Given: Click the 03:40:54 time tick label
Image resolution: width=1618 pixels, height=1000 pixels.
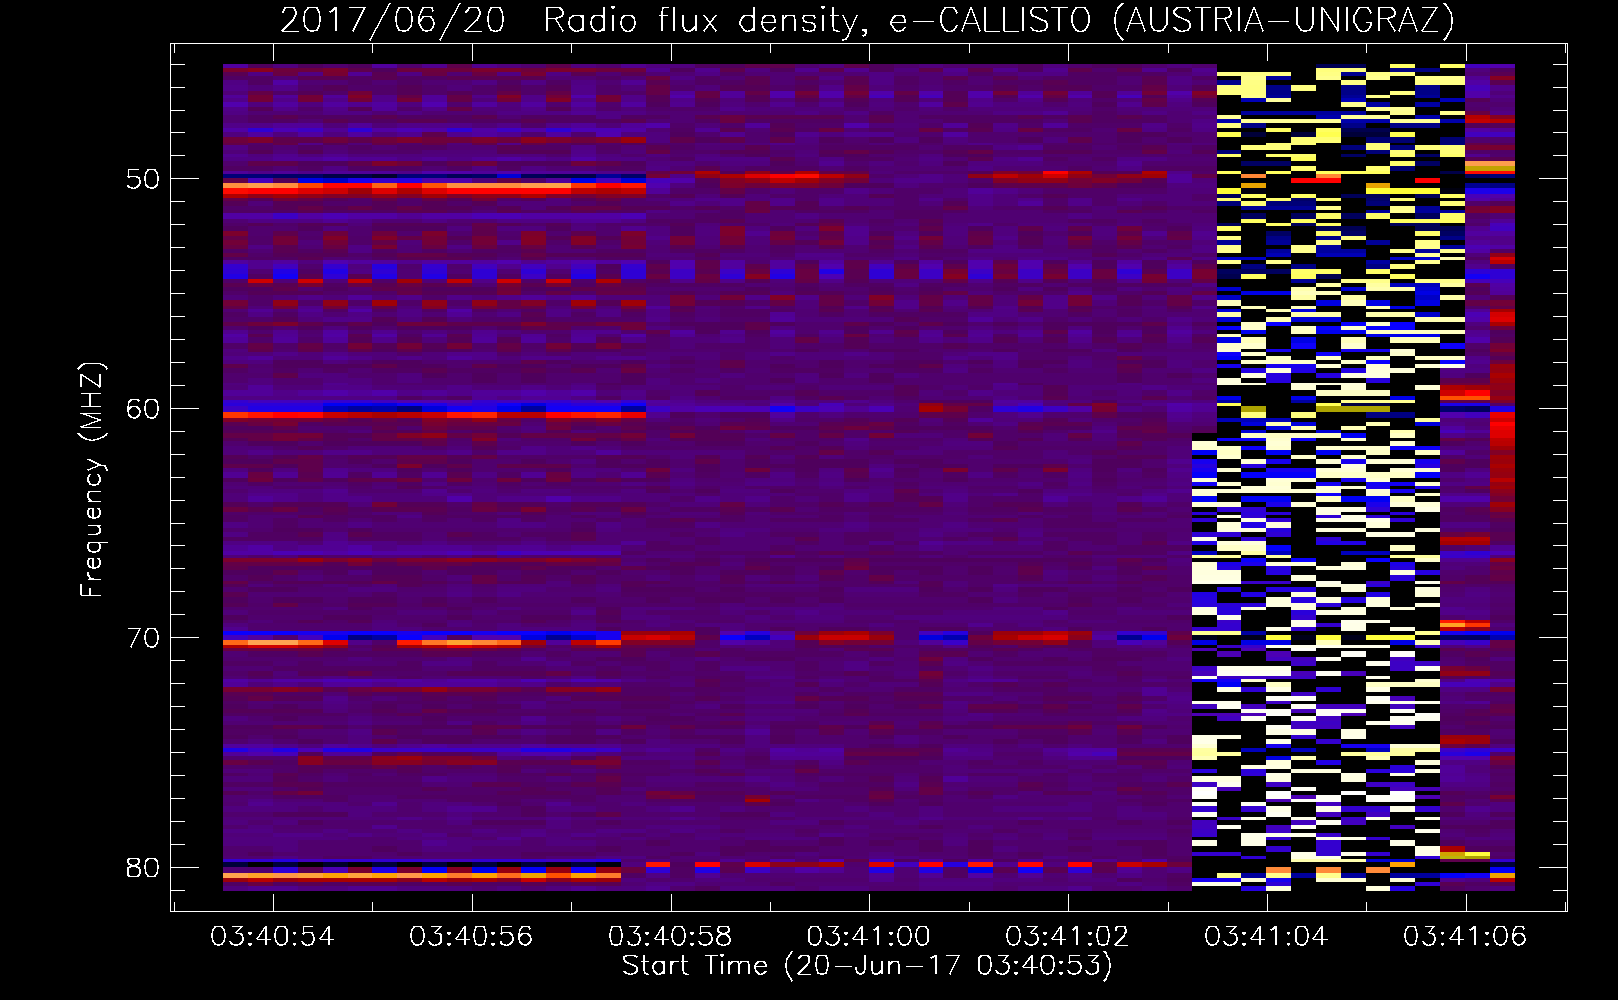Looking at the screenshot, I should (x=272, y=937).
